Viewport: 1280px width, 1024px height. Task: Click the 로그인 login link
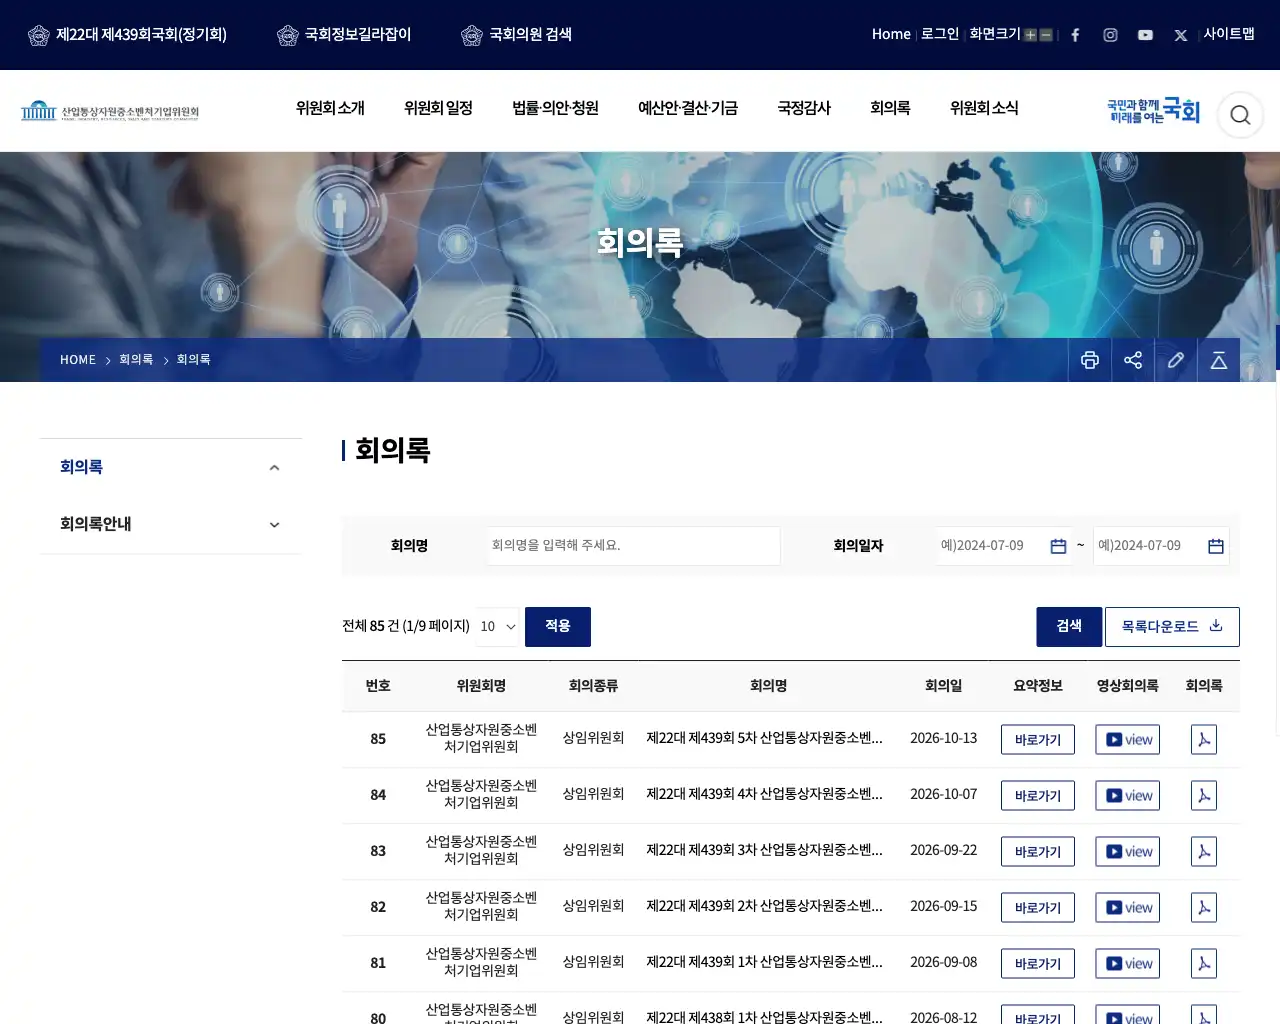coord(940,34)
